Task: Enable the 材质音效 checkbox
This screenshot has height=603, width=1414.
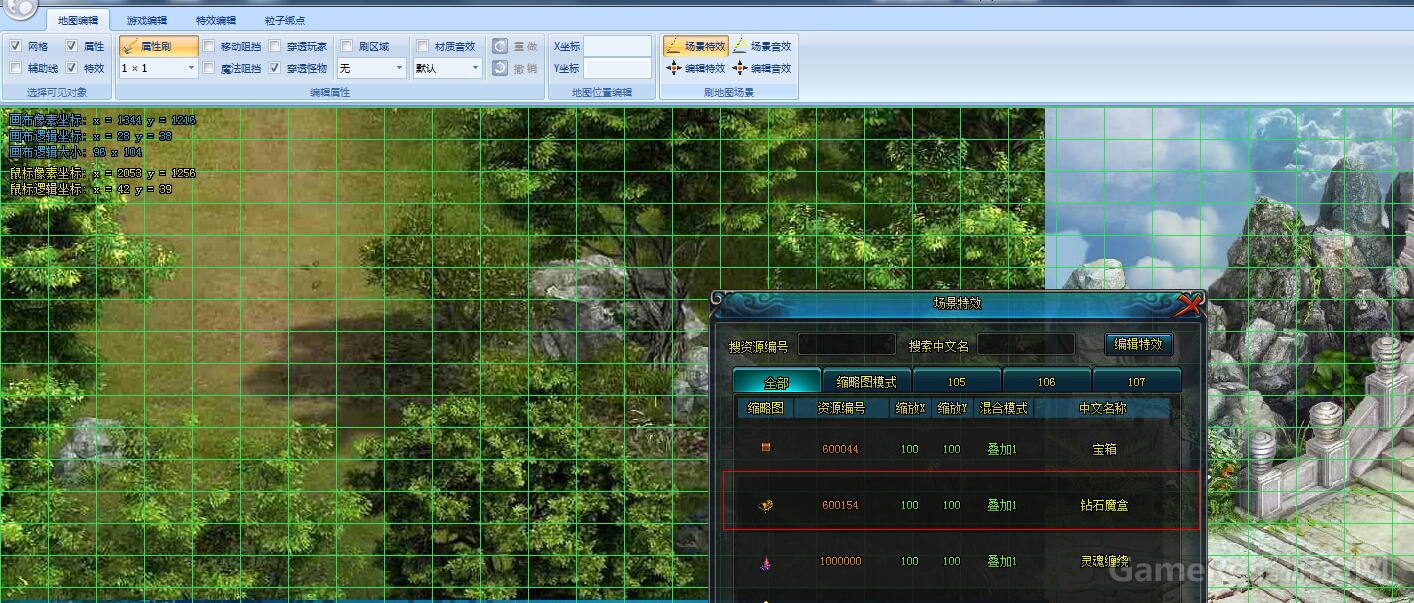Action: 423,46
